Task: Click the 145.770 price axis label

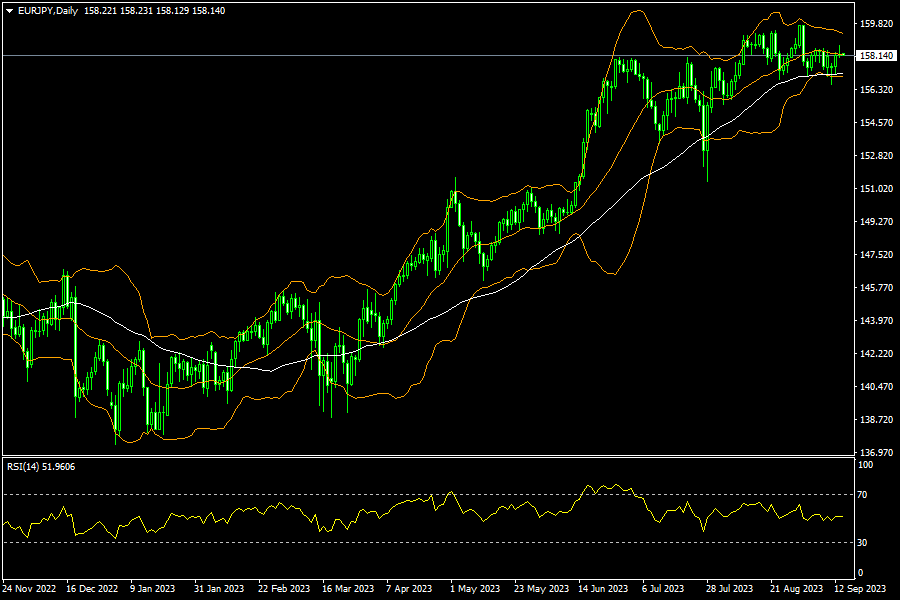Action: coord(877,287)
